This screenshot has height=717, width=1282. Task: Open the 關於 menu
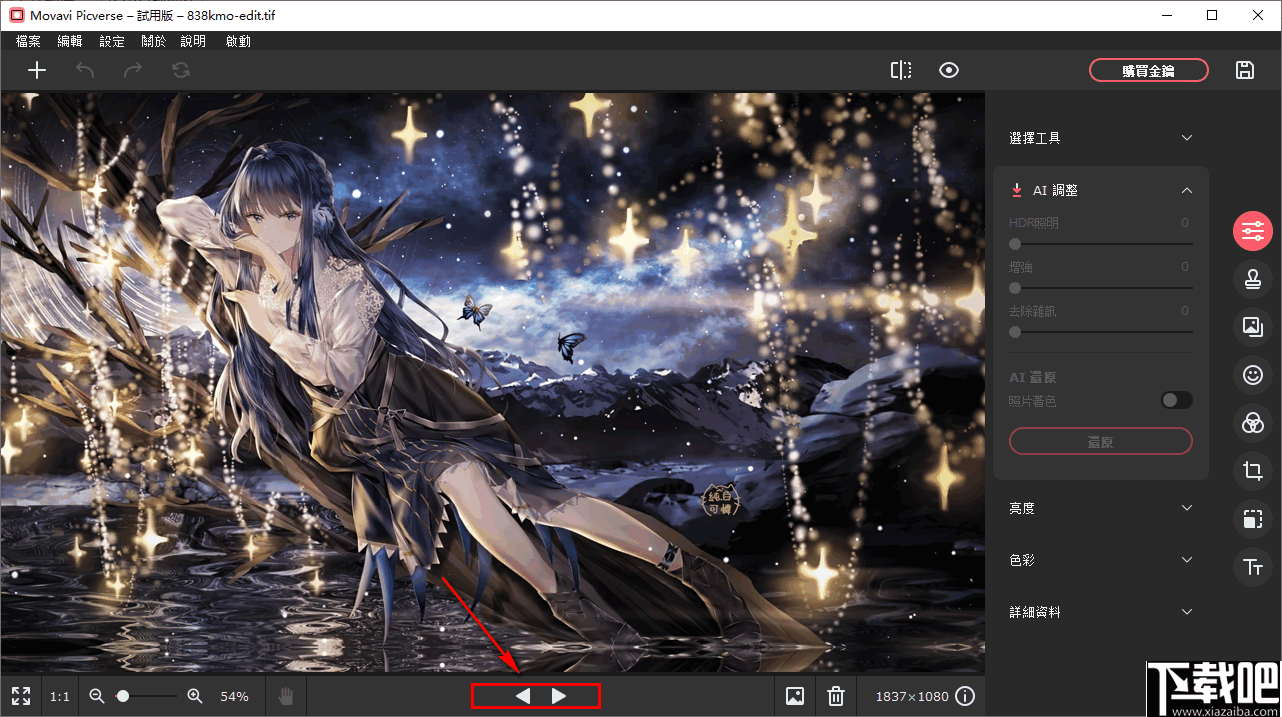[154, 41]
